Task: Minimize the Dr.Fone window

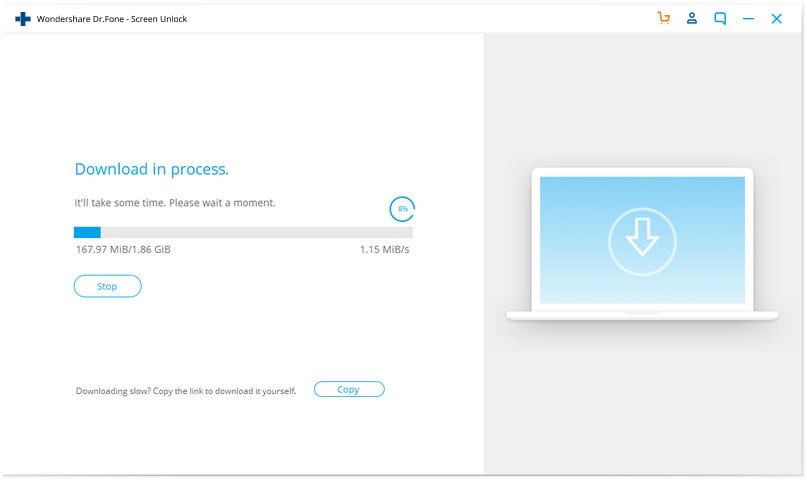Action: tap(748, 19)
